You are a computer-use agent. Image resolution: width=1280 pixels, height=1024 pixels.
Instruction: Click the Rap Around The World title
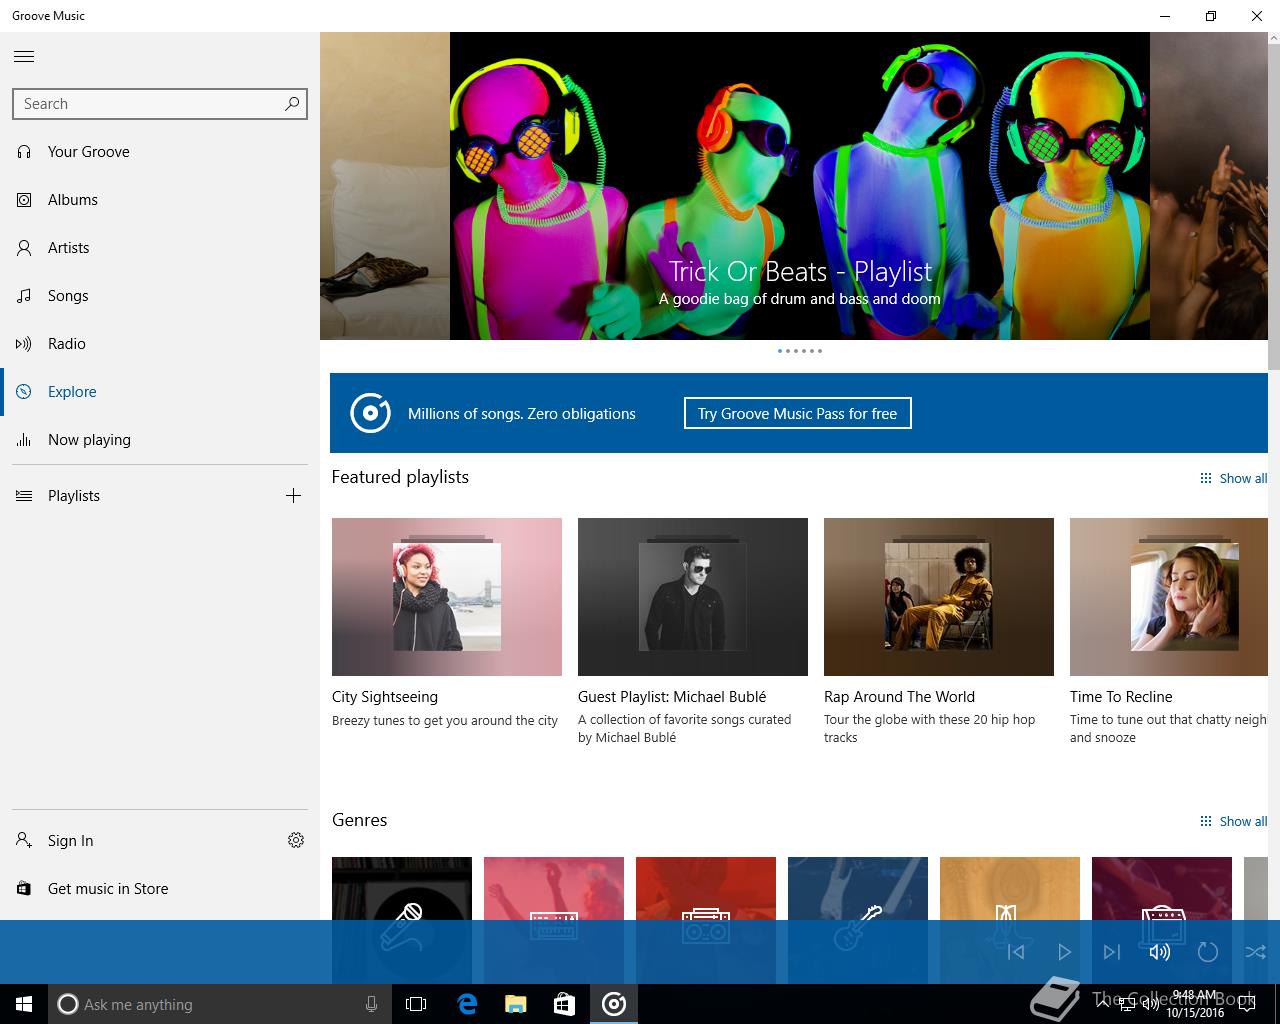tap(899, 697)
